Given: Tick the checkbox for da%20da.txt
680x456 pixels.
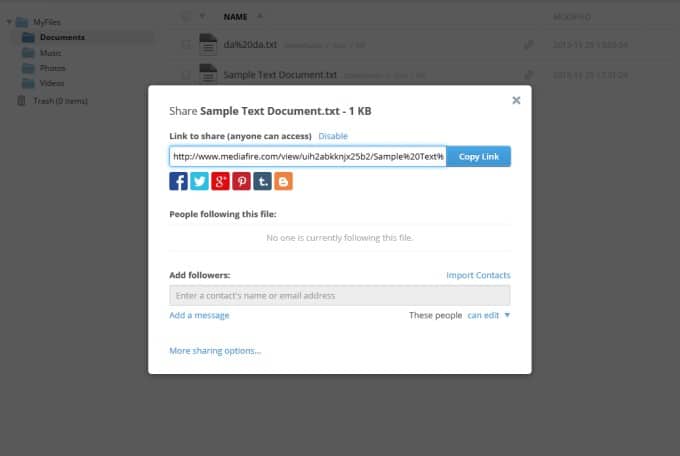Looking at the screenshot, I should (186, 45).
